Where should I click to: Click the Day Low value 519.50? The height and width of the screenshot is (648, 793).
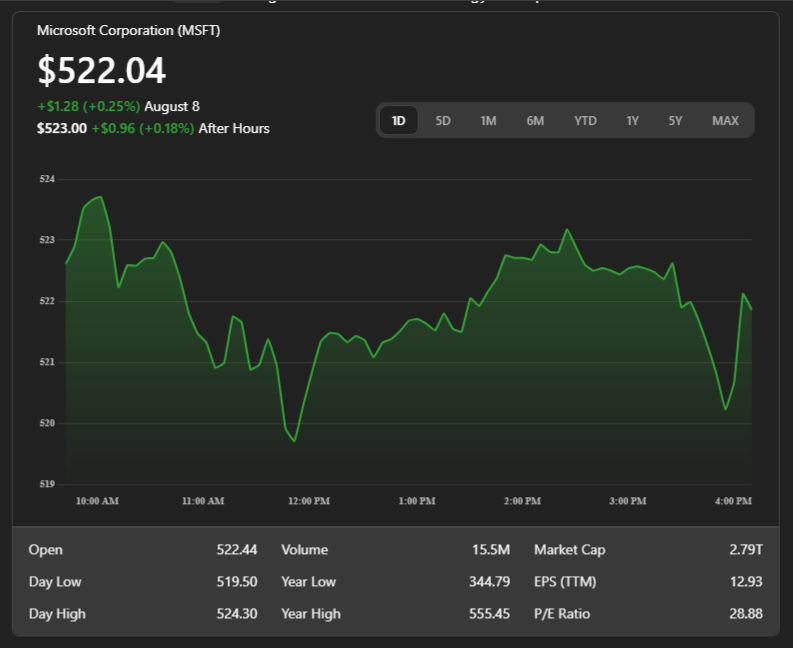(x=236, y=582)
